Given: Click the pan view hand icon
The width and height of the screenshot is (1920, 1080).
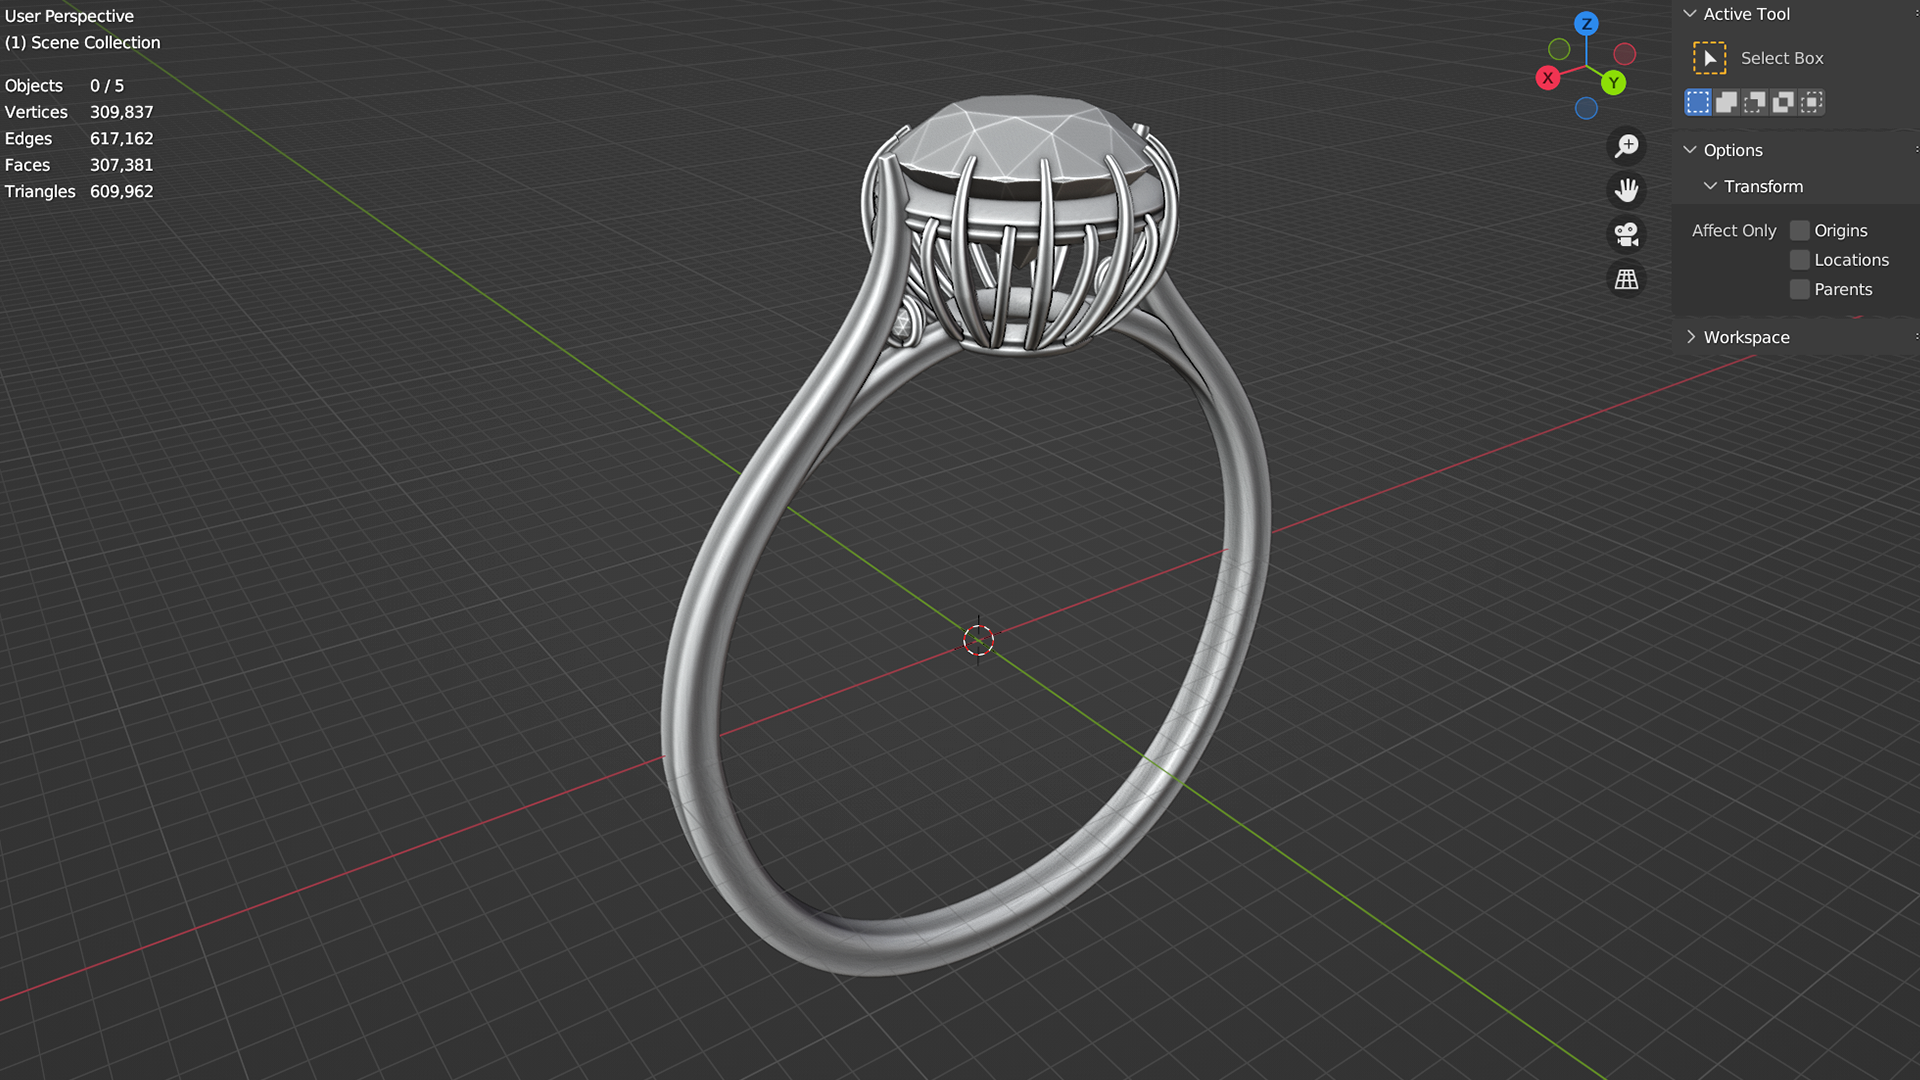Looking at the screenshot, I should (1627, 190).
